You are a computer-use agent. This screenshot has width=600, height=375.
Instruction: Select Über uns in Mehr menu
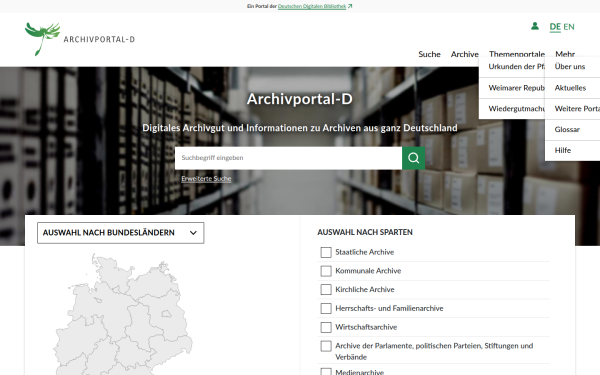572,67
